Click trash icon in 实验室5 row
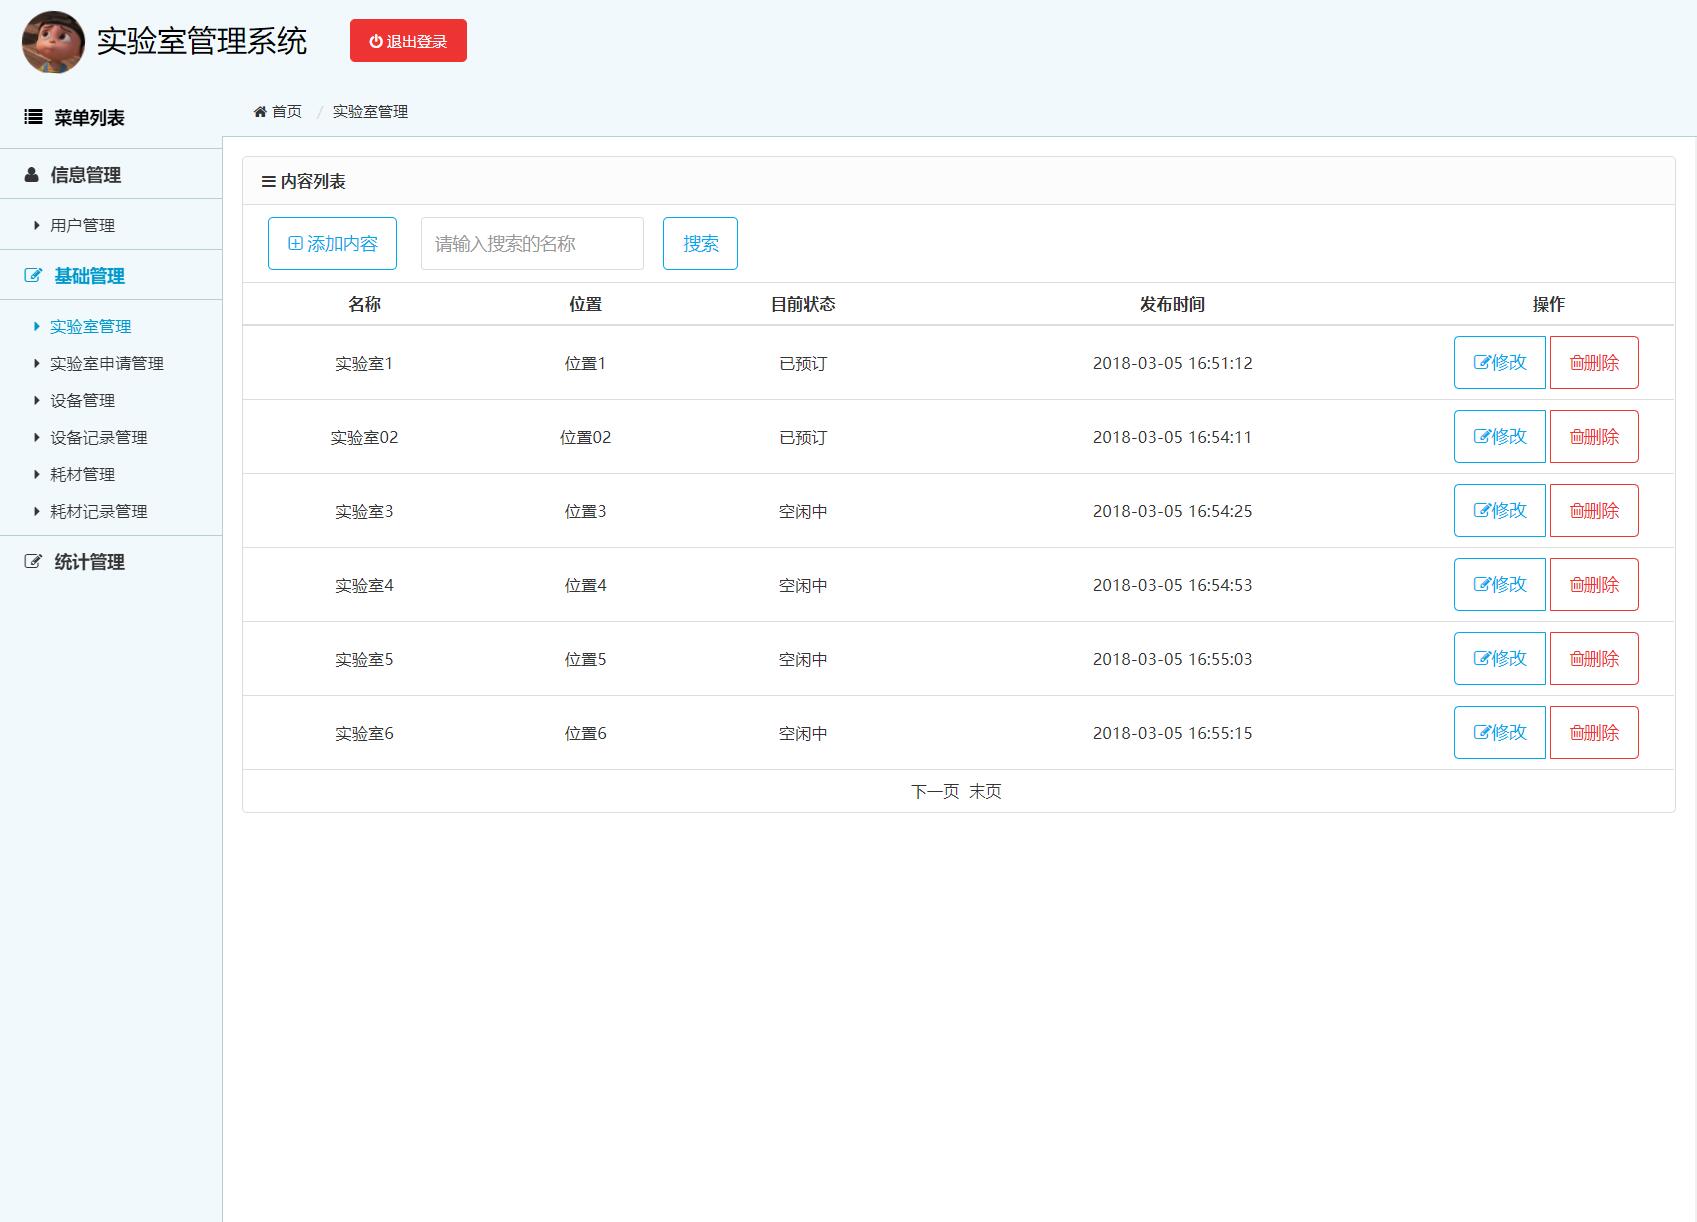 [x=1576, y=659]
